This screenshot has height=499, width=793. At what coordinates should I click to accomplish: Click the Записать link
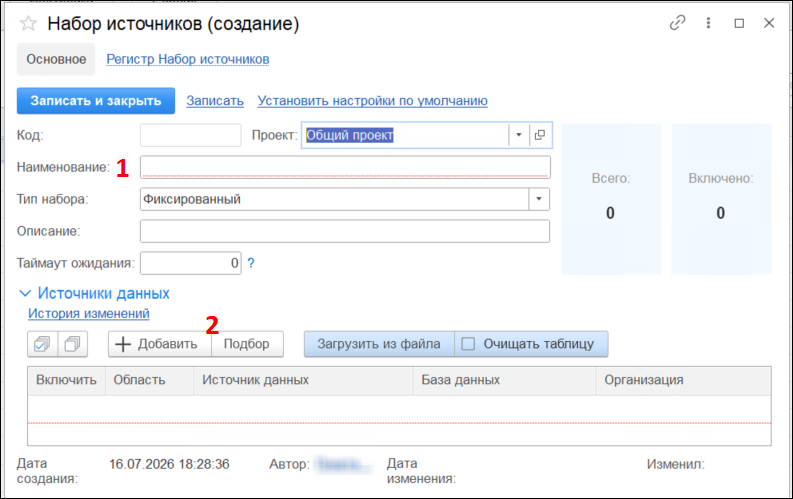(215, 101)
